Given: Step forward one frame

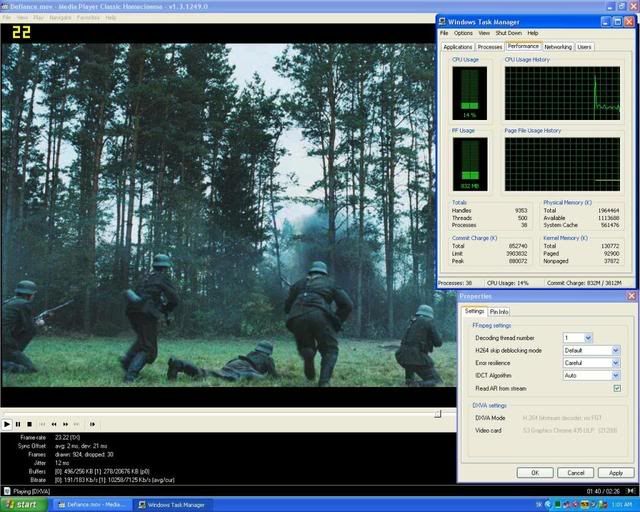Looking at the screenshot, I should [x=92, y=424].
